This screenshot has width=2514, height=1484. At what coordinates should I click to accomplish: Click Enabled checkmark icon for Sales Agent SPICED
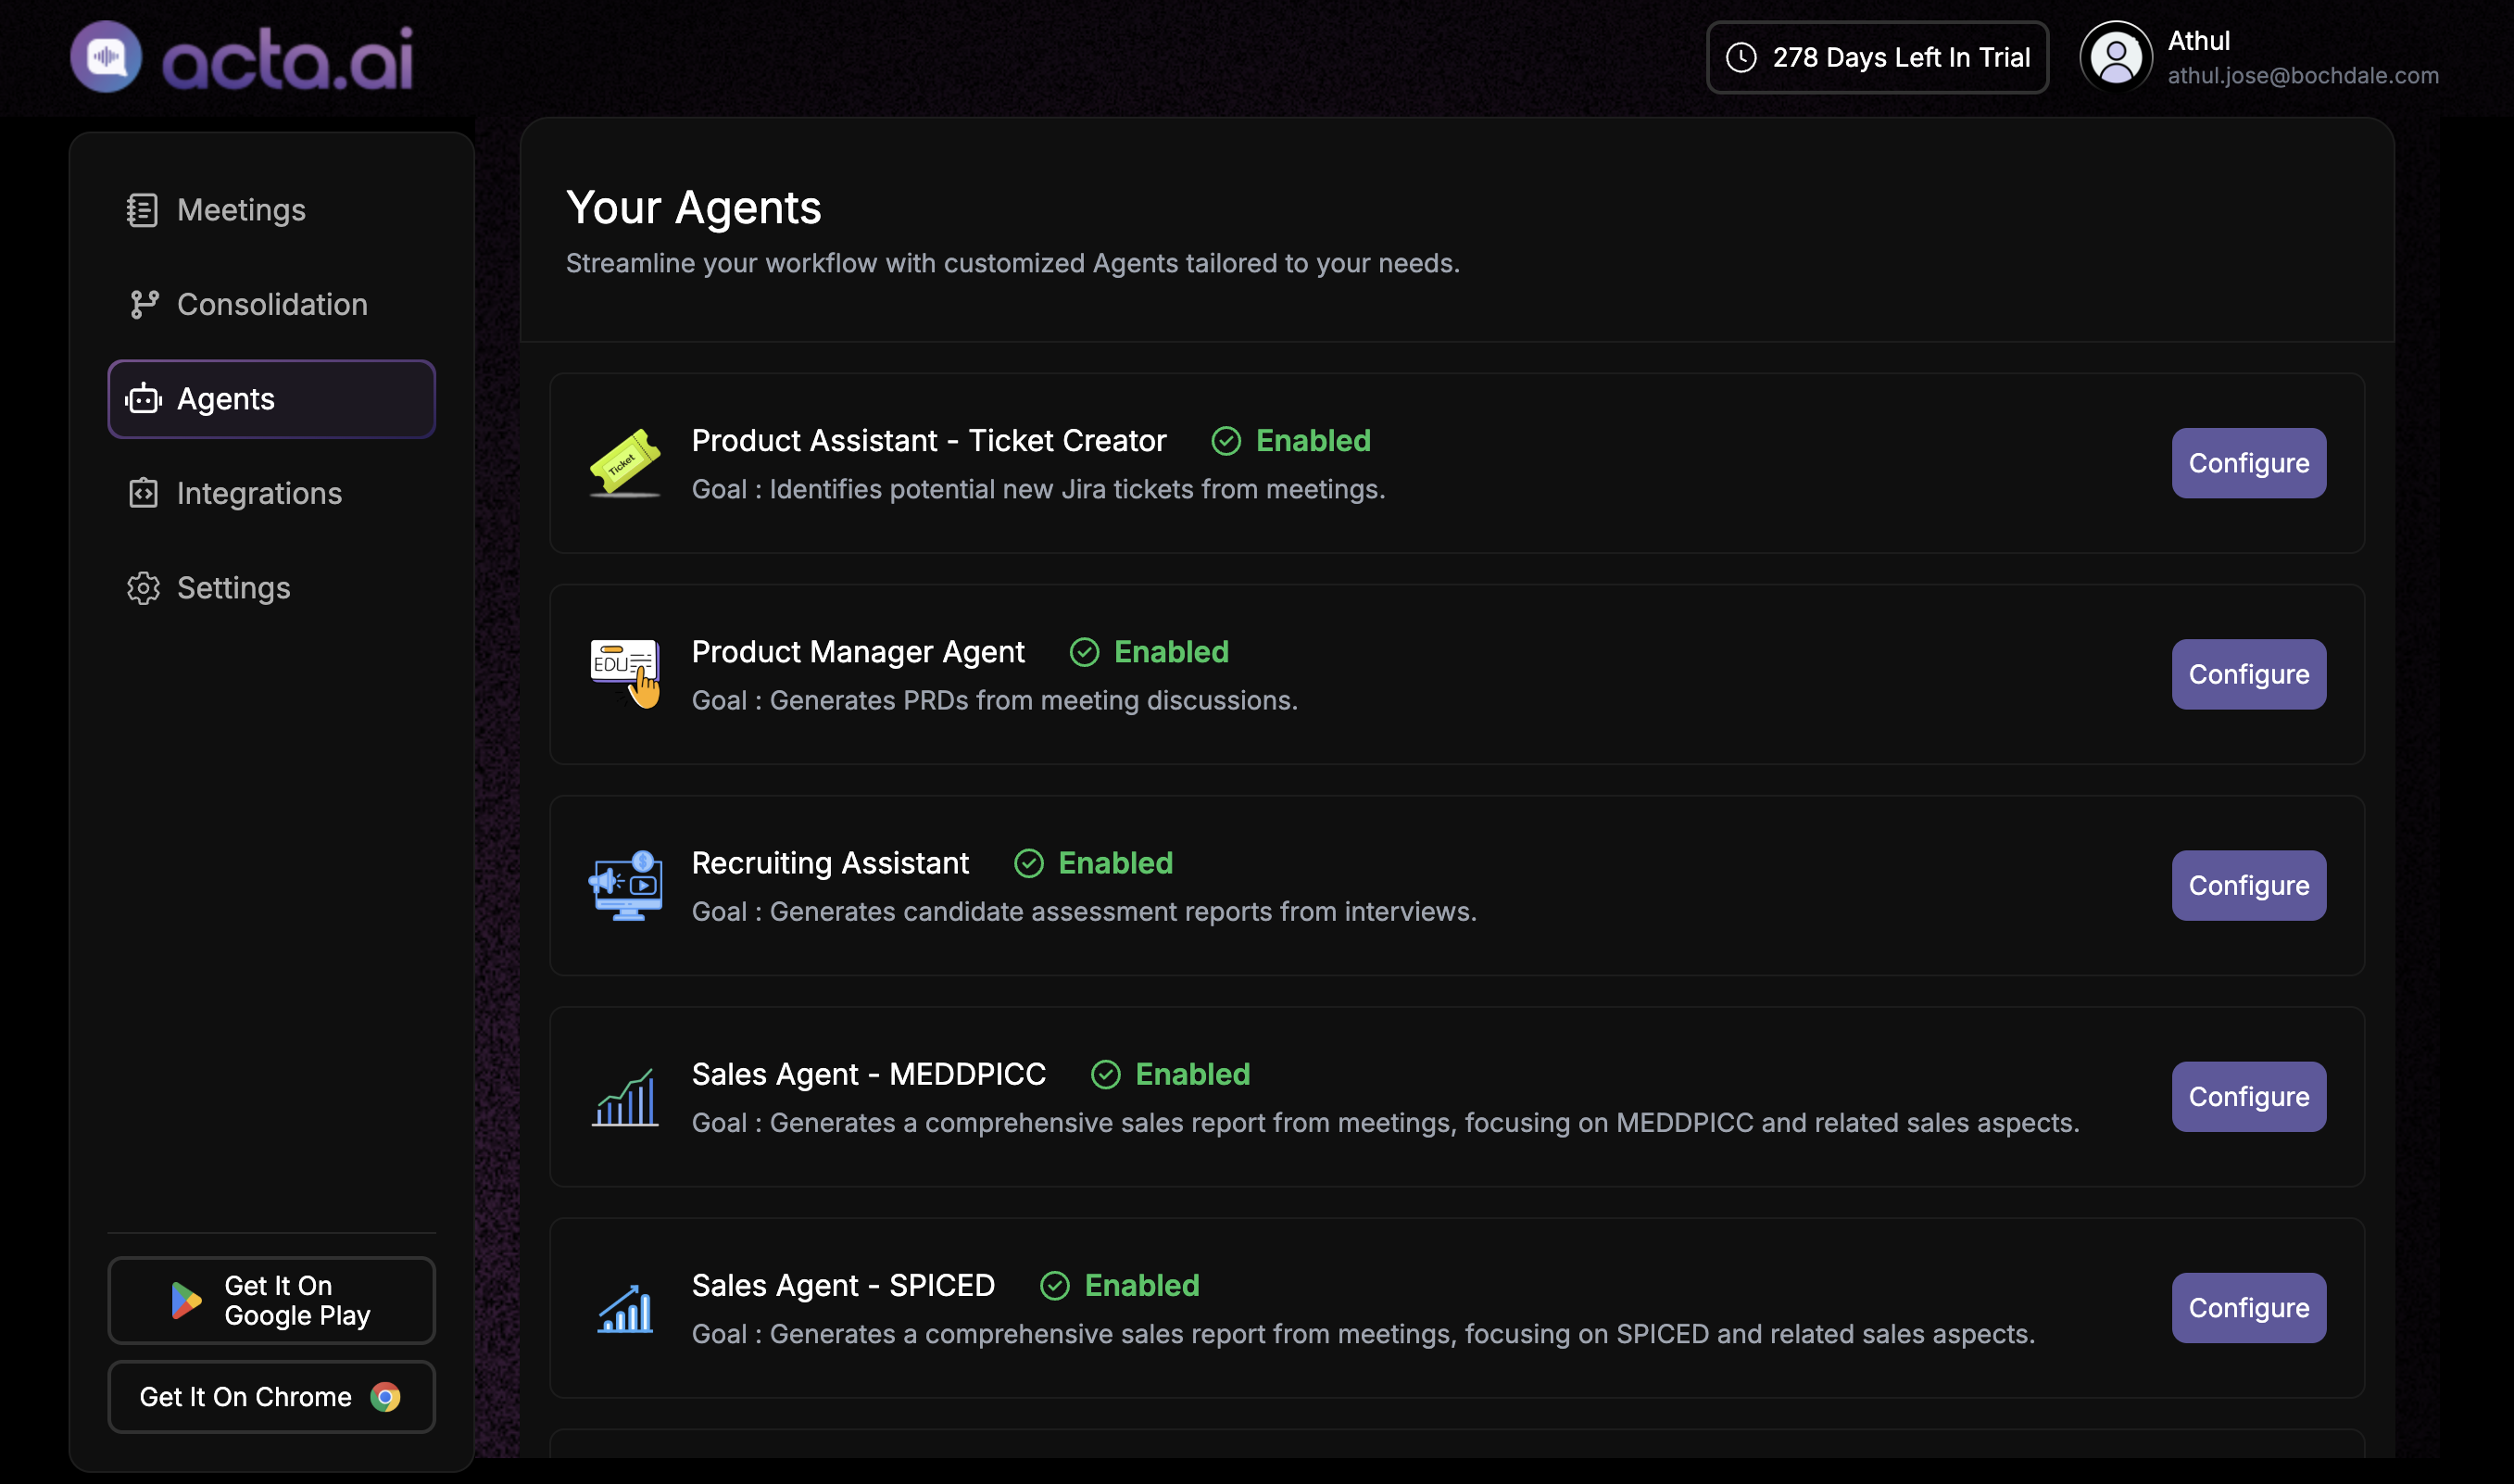point(1054,1285)
